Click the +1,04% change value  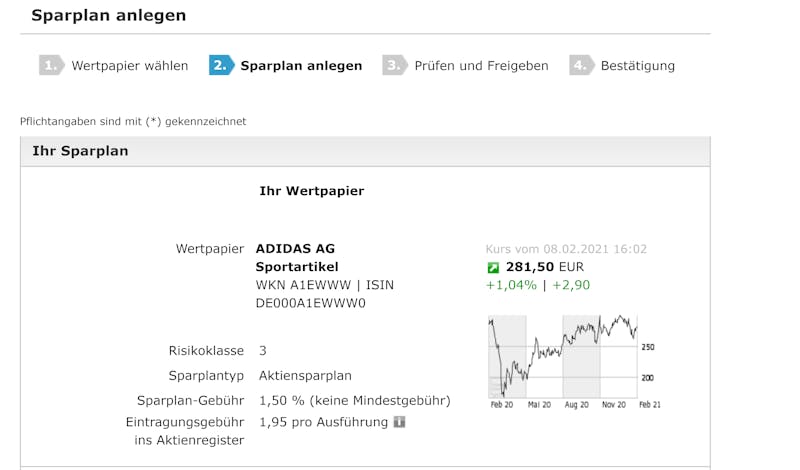click(511, 285)
